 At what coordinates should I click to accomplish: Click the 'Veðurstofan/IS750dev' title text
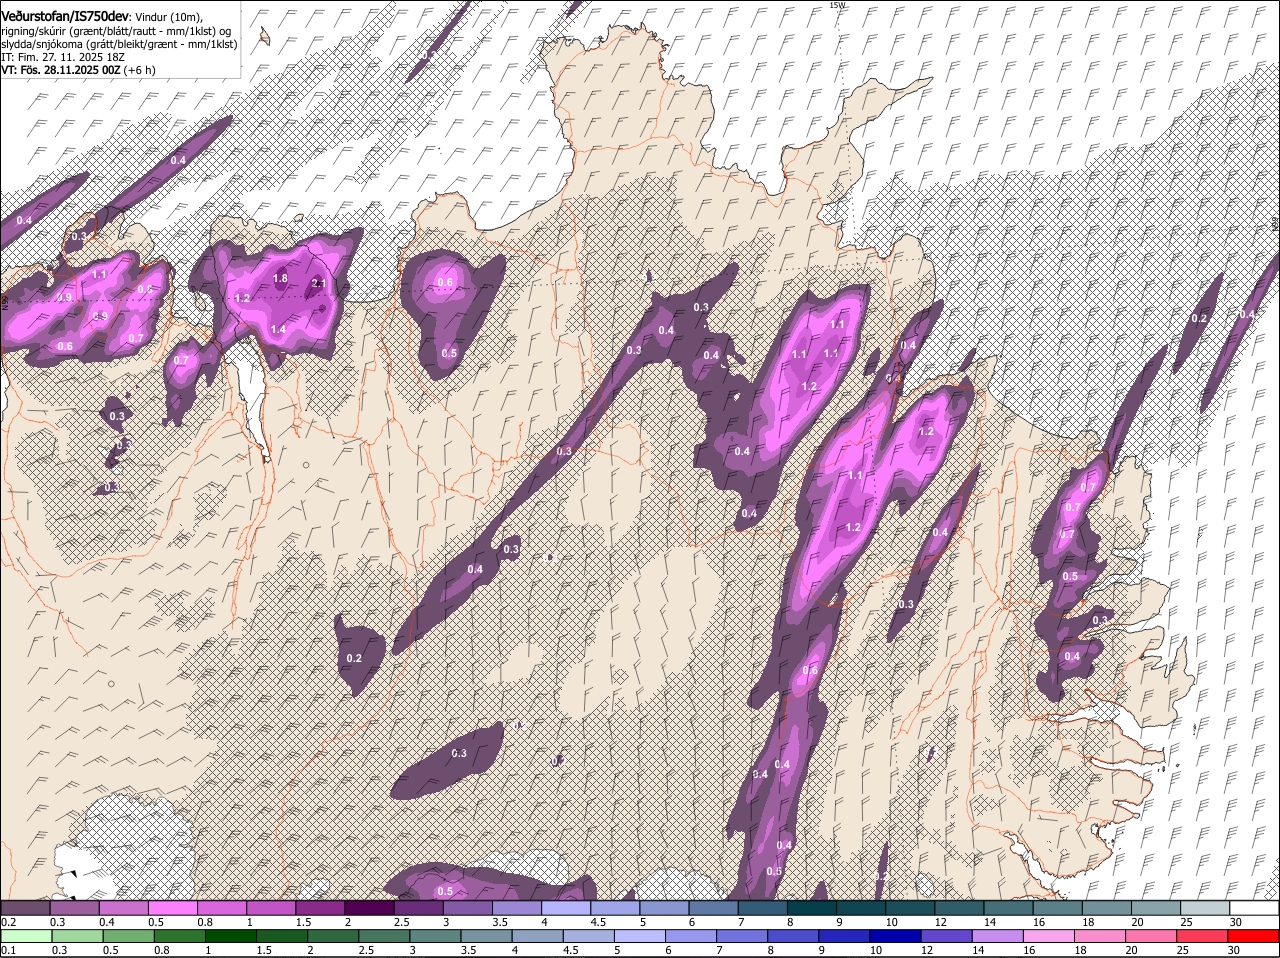pyautogui.click(x=65, y=17)
